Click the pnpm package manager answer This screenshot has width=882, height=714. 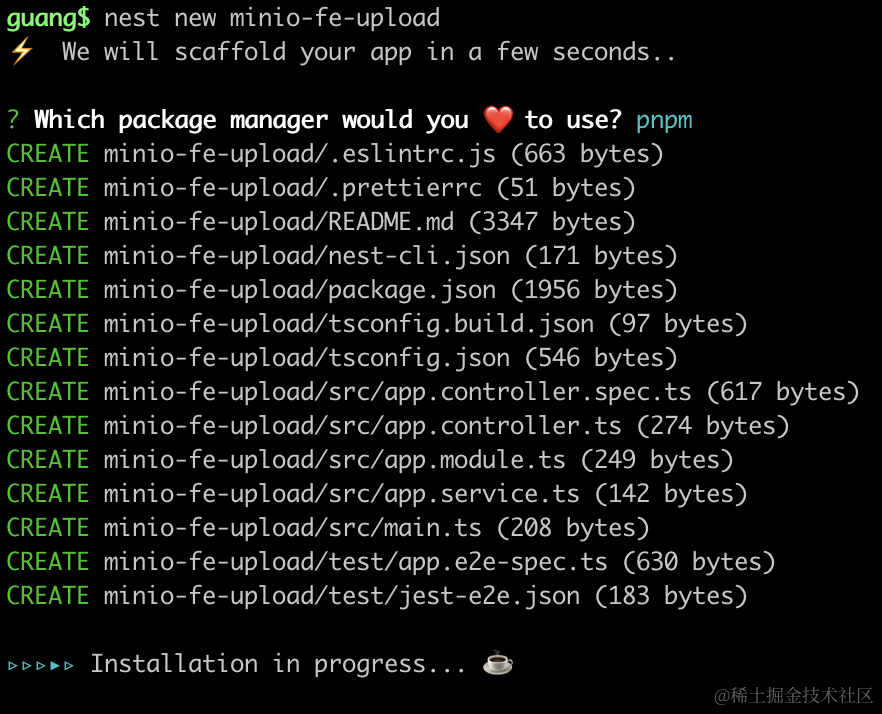point(664,120)
